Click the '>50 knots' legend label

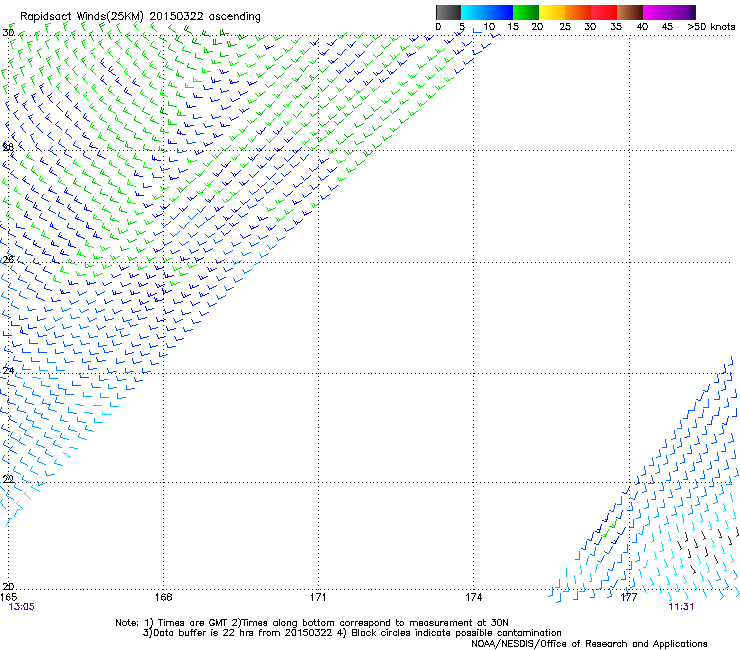click(711, 27)
